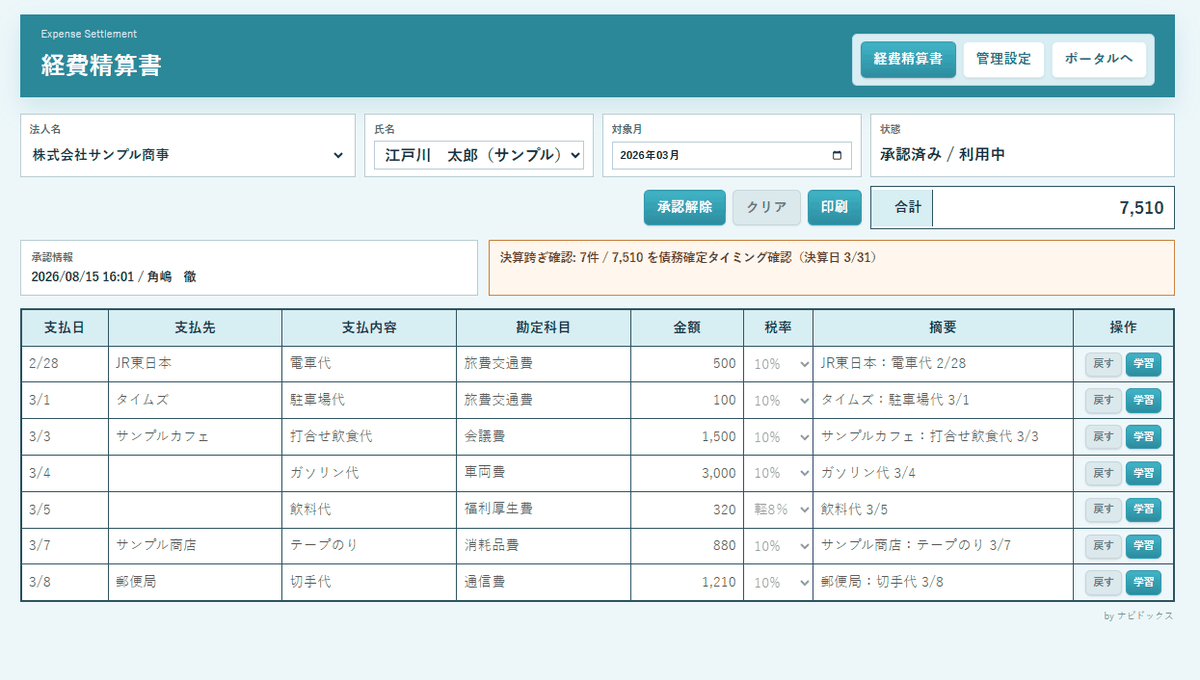Click 戻す in the JR東日本 row
The height and width of the screenshot is (680, 1200).
1104,364
